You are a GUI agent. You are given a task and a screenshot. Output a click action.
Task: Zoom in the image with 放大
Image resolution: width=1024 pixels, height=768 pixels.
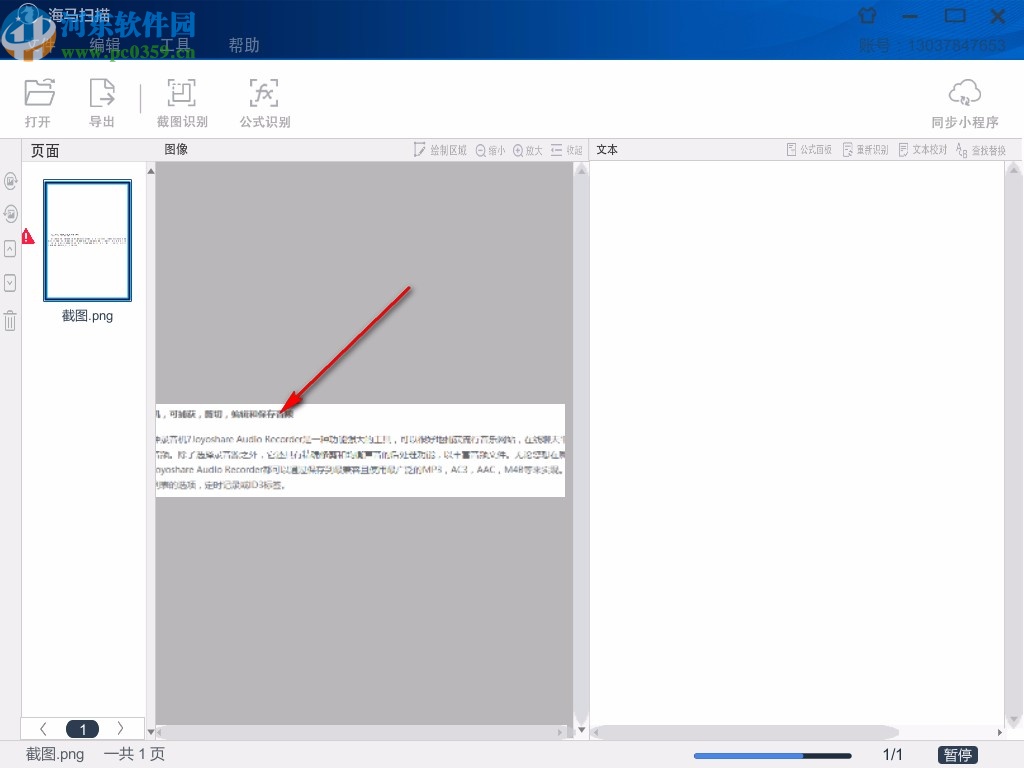click(528, 150)
